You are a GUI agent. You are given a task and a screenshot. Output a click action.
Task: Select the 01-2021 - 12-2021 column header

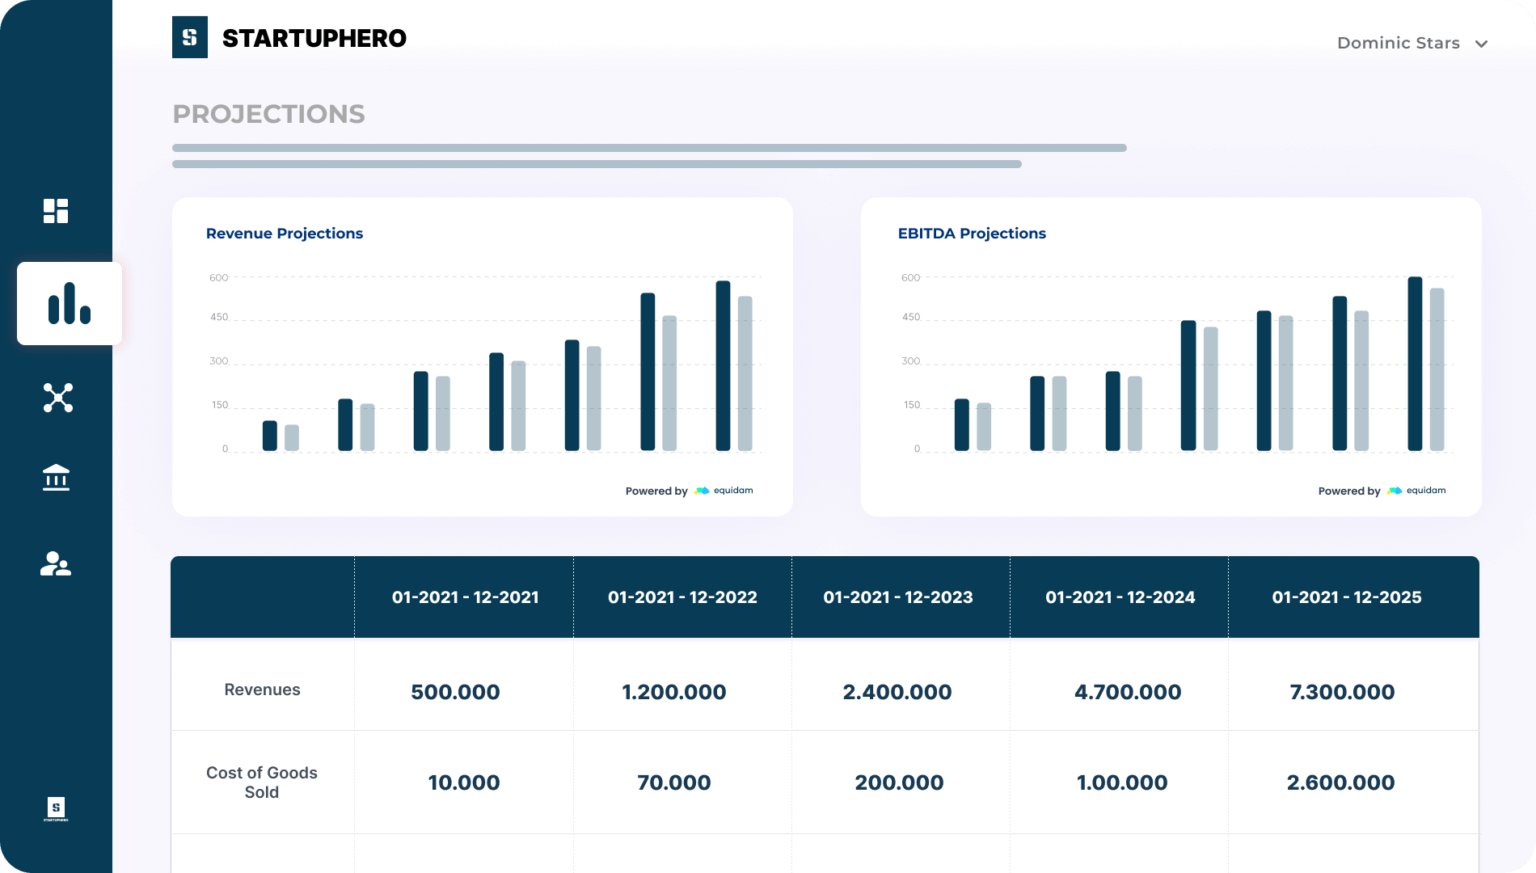click(x=464, y=597)
